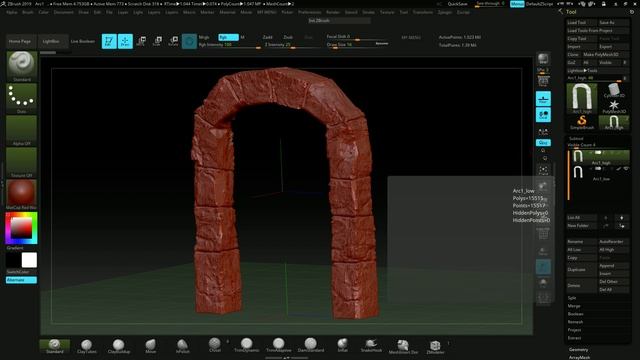Switch to Rotate gizmo mode
This screenshot has height=360, width=640.
[173, 41]
